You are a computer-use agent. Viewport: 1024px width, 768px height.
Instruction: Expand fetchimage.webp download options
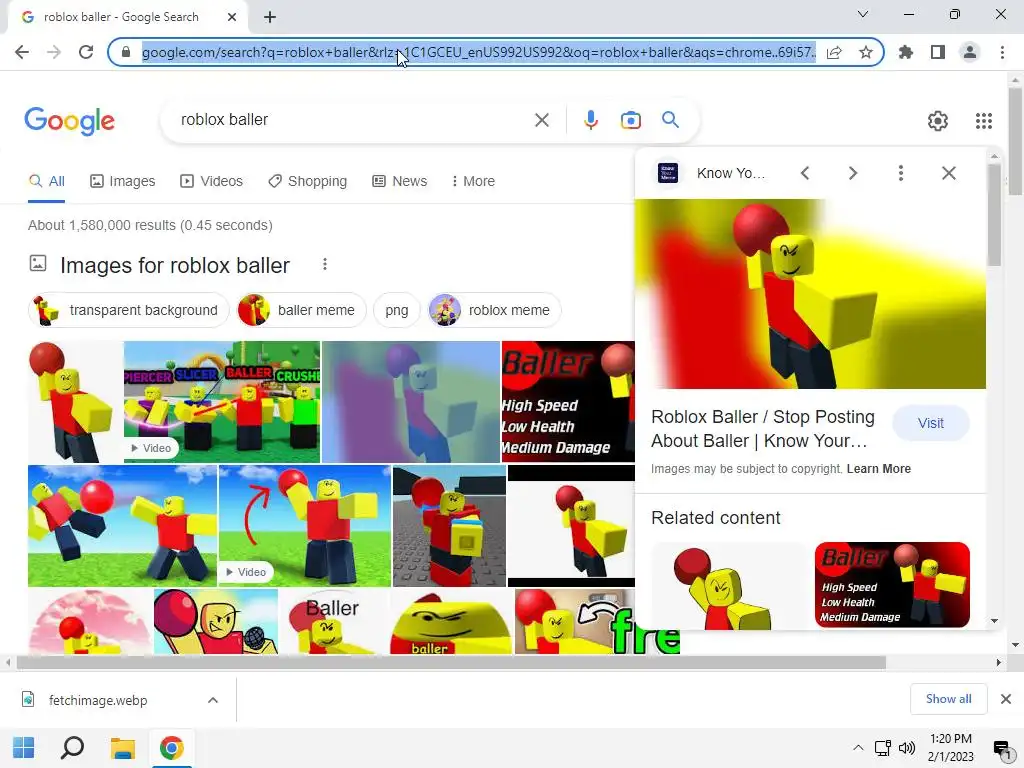click(x=213, y=700)
